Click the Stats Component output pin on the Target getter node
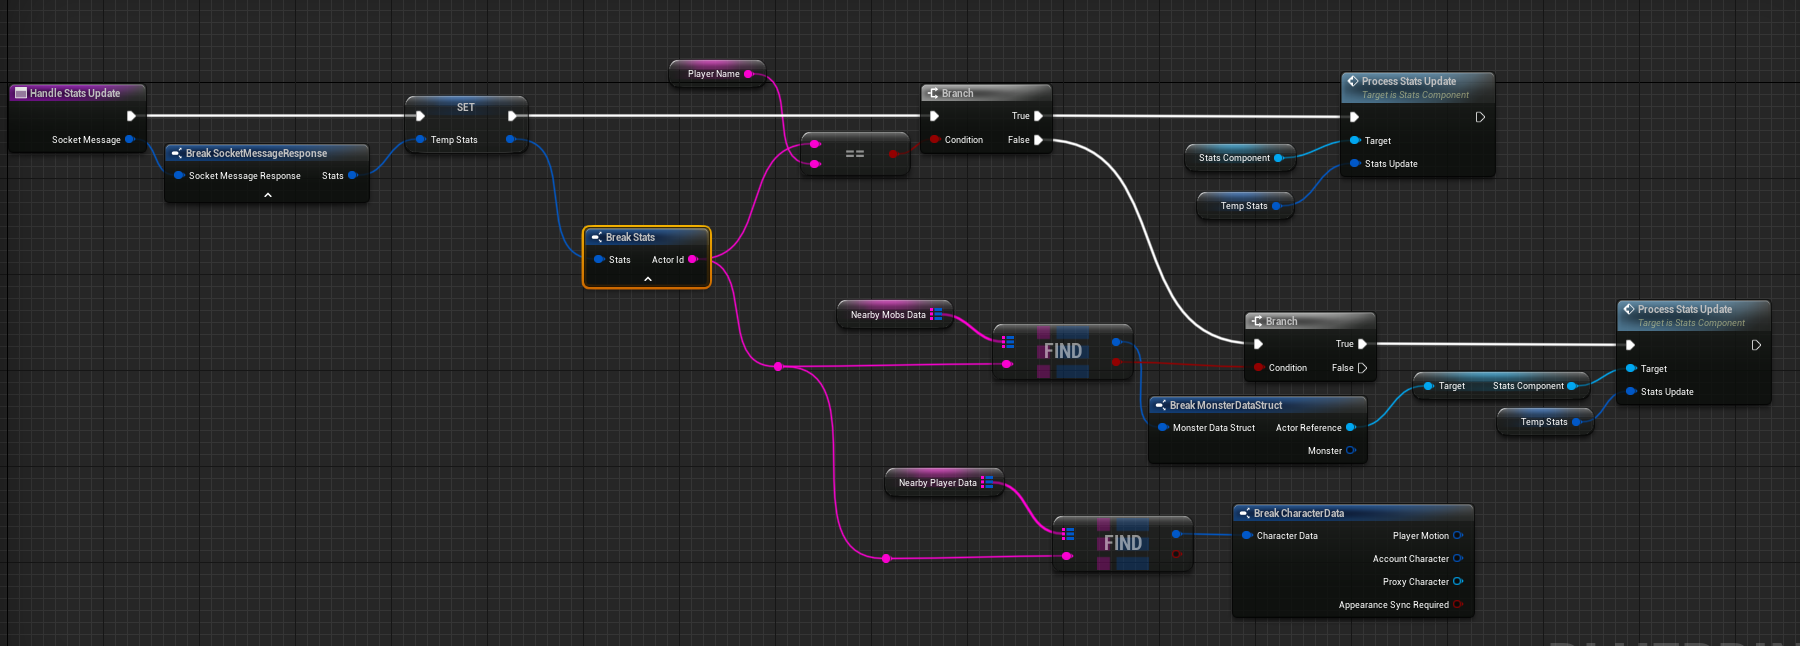This screenshot has width=1800, height=646. (x=1572, y=386)
